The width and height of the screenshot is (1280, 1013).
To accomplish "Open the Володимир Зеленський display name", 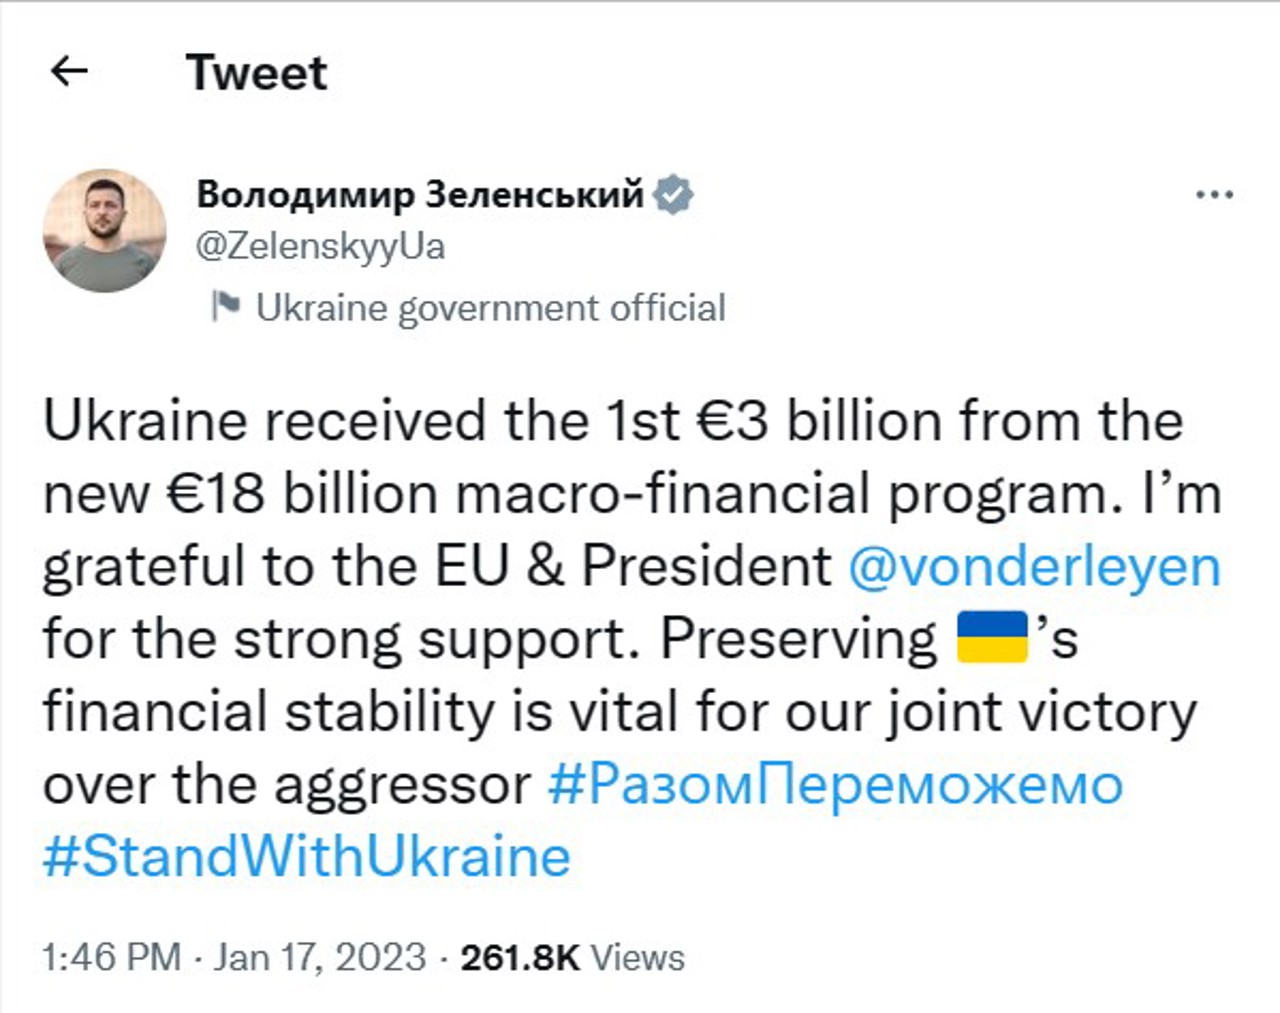I will (x=420, y=194).
